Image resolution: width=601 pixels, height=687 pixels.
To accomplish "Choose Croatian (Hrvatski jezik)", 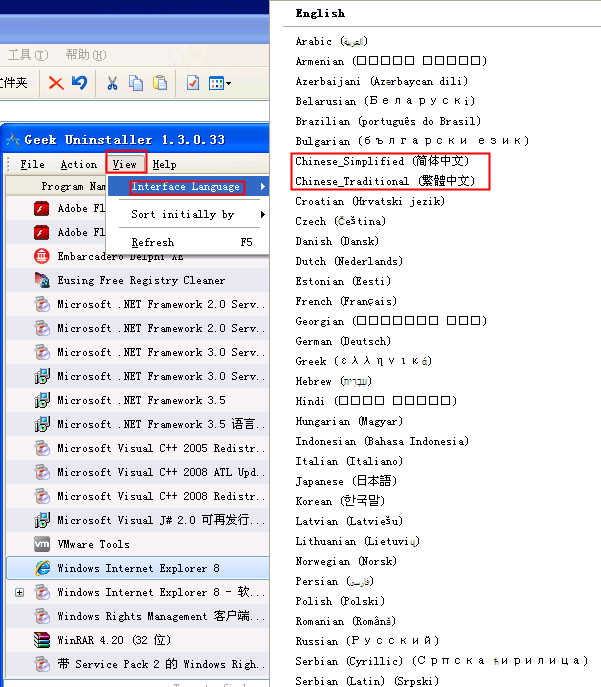I will [370, 201].
